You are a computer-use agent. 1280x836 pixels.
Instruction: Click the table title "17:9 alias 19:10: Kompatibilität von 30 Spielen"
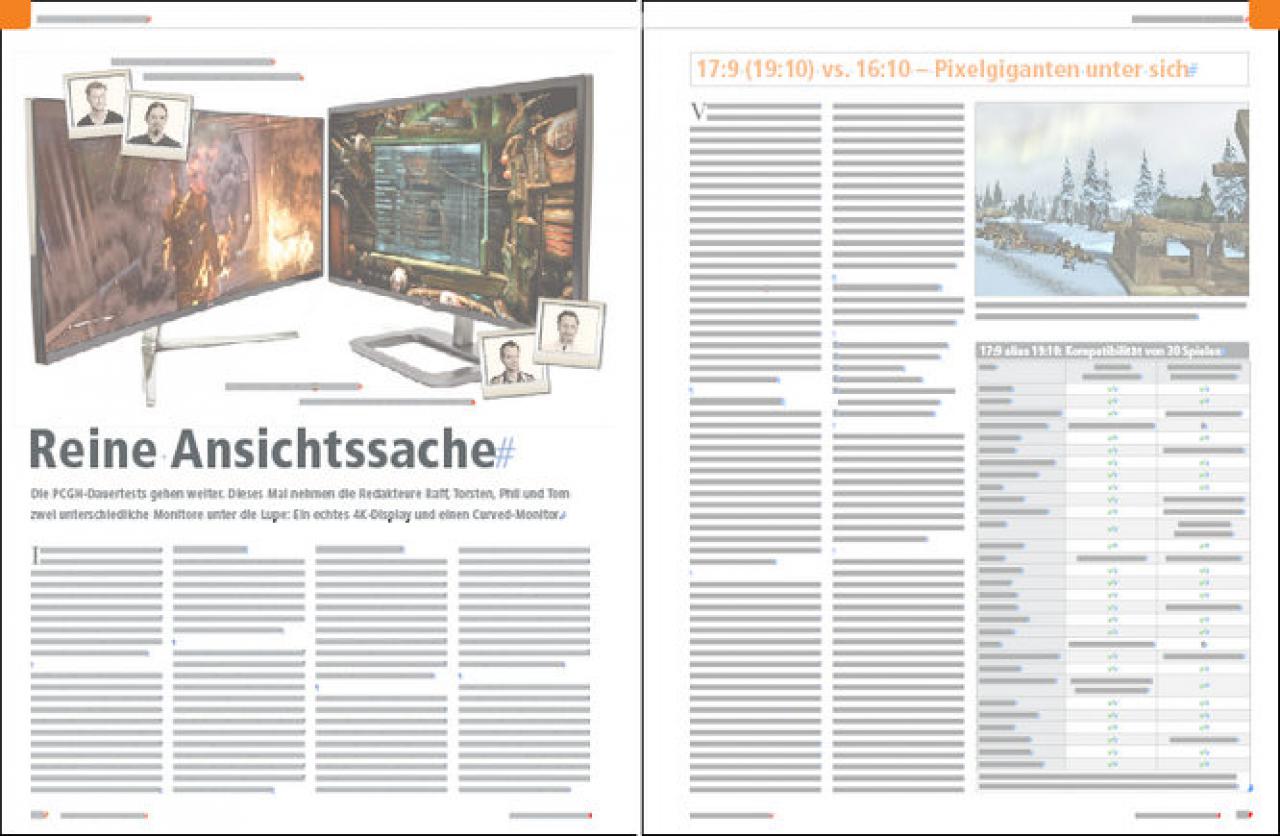tap(1100, 351)
